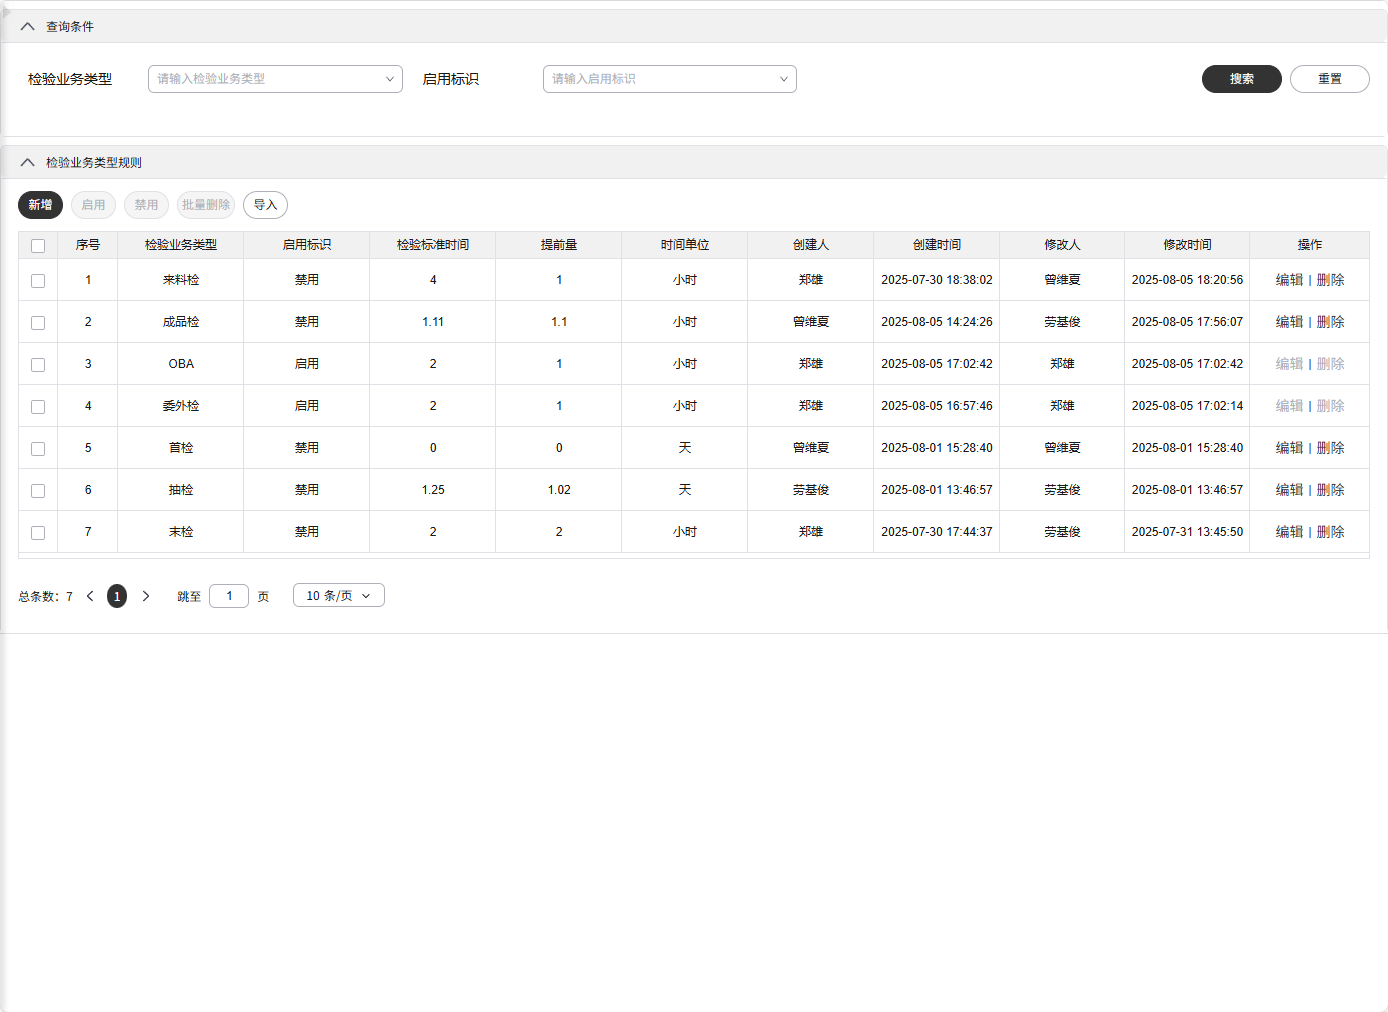This screenshot has width=1388, height=1012.
Task: Check the row for OBA
Action: point(38,365)
